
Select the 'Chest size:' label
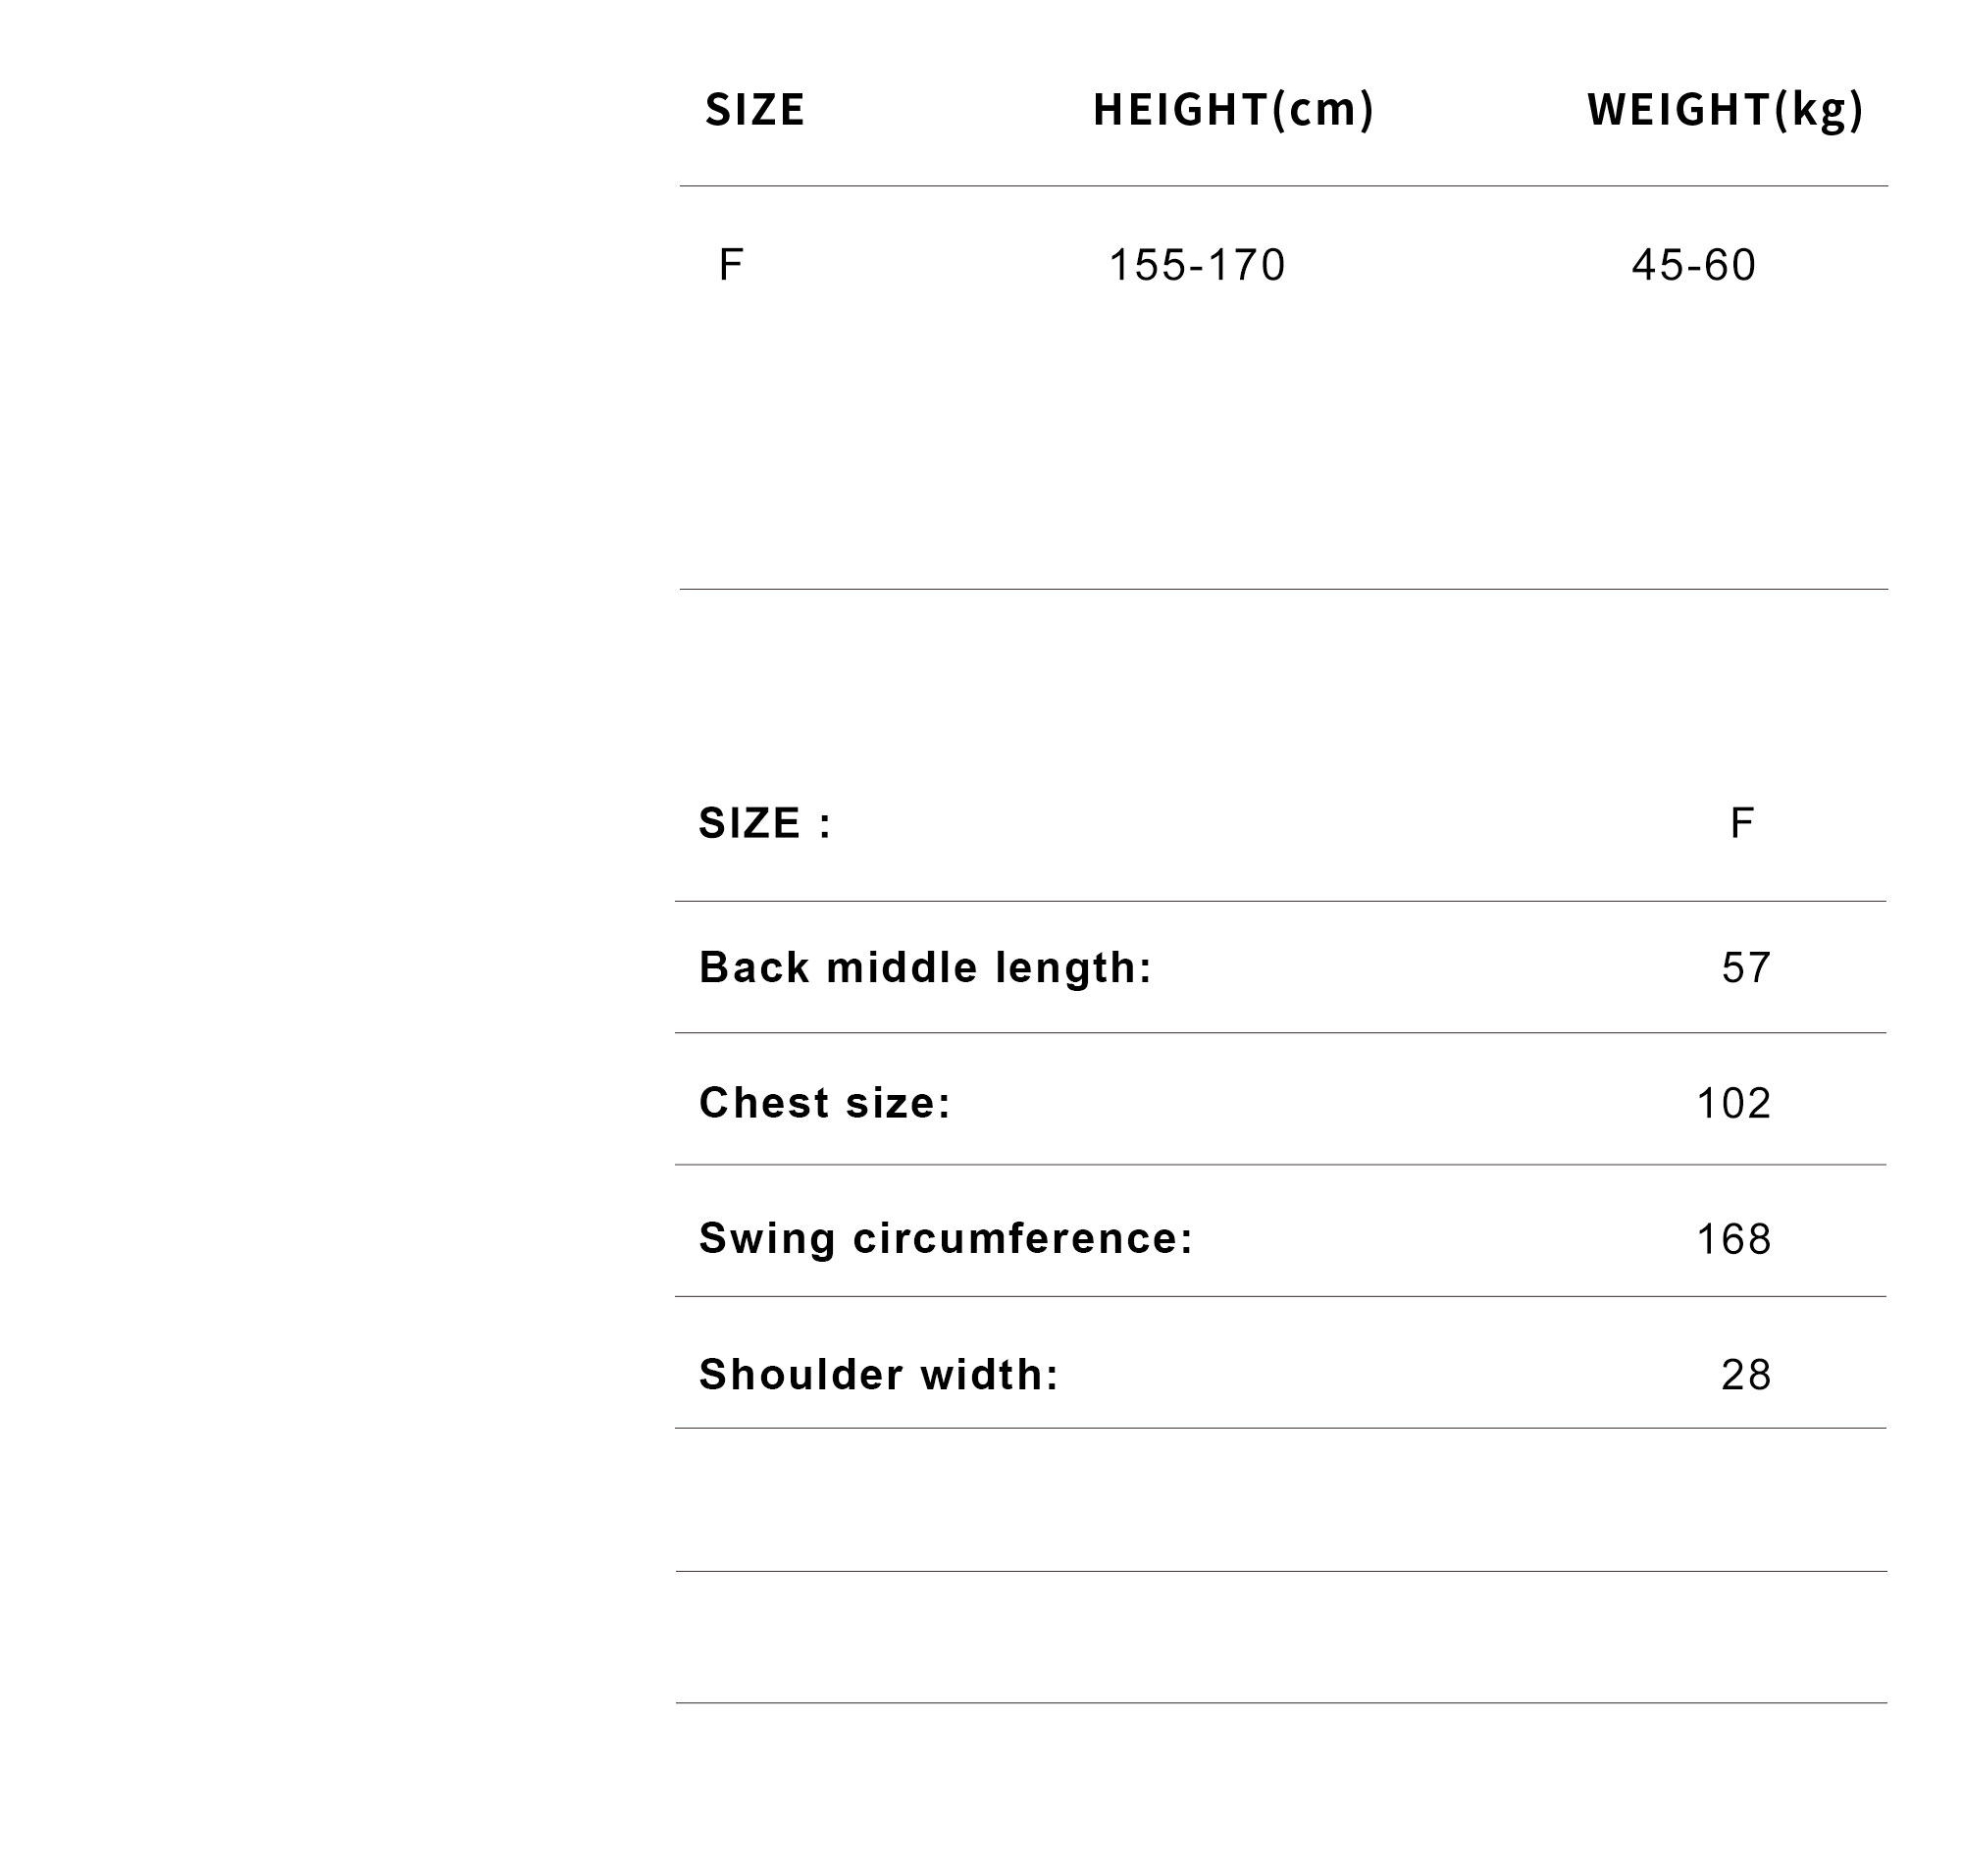[x=825, y=1102]
